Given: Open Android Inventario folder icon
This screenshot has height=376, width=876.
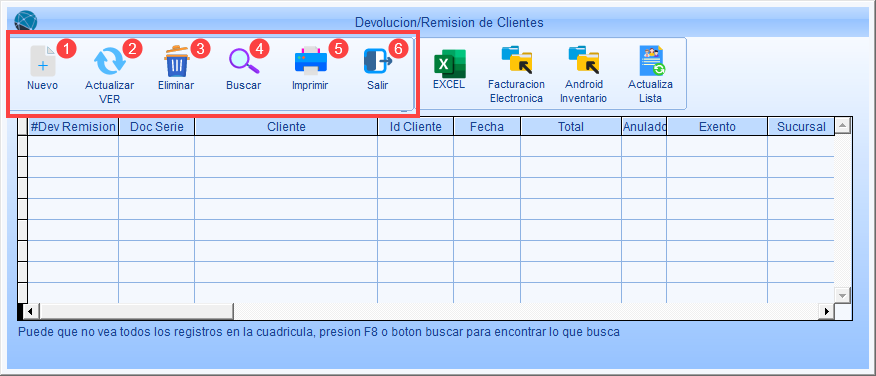Looking at the screenshot, I should pos(583,60).
